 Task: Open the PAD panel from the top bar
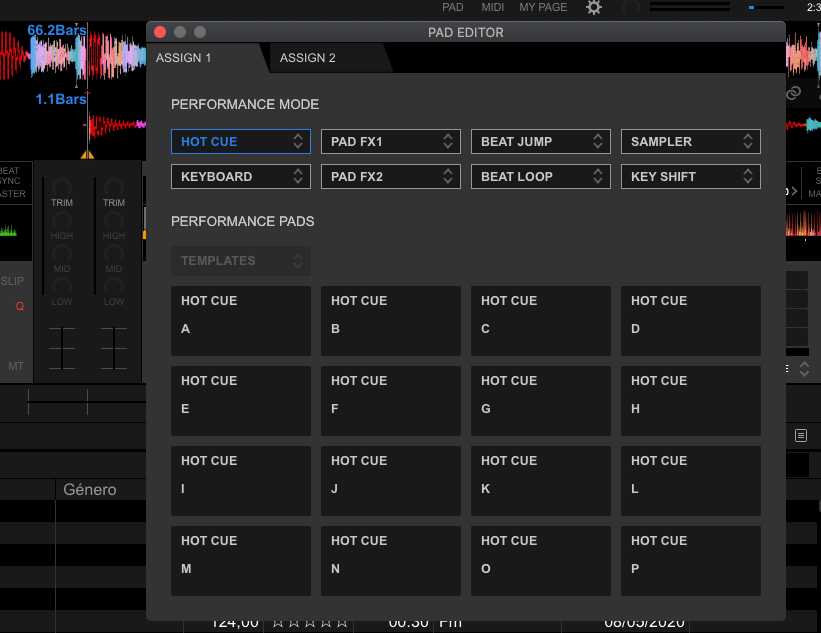452,7
